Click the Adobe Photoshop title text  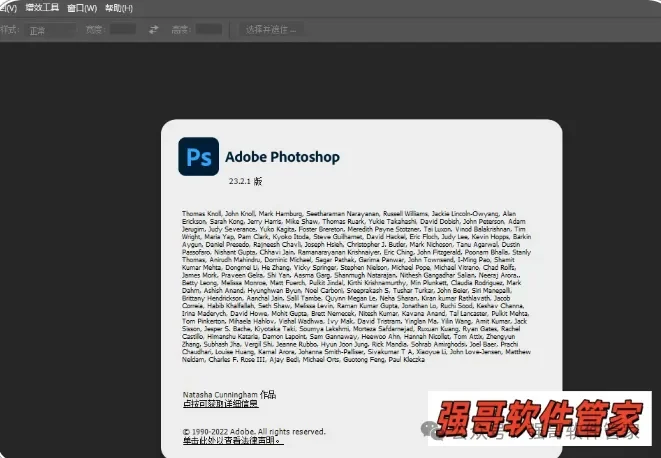pos(282,157)
